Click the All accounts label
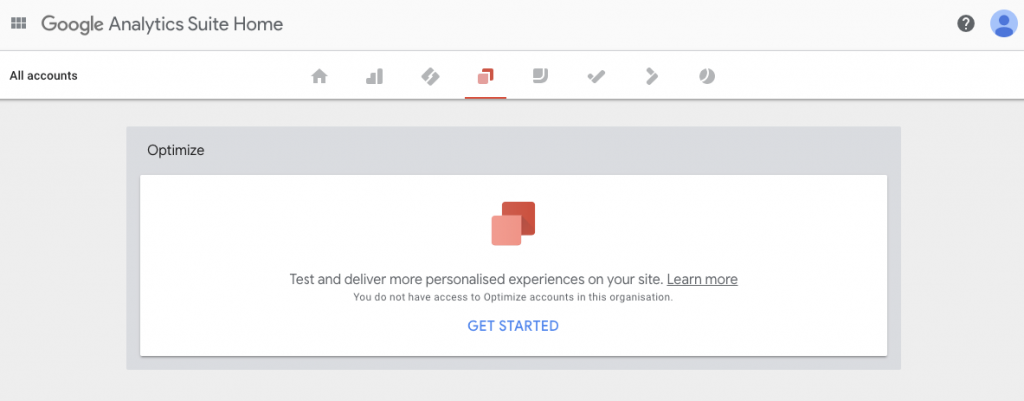The width and height of the screenshot is (1024, 401). [43, 76]
